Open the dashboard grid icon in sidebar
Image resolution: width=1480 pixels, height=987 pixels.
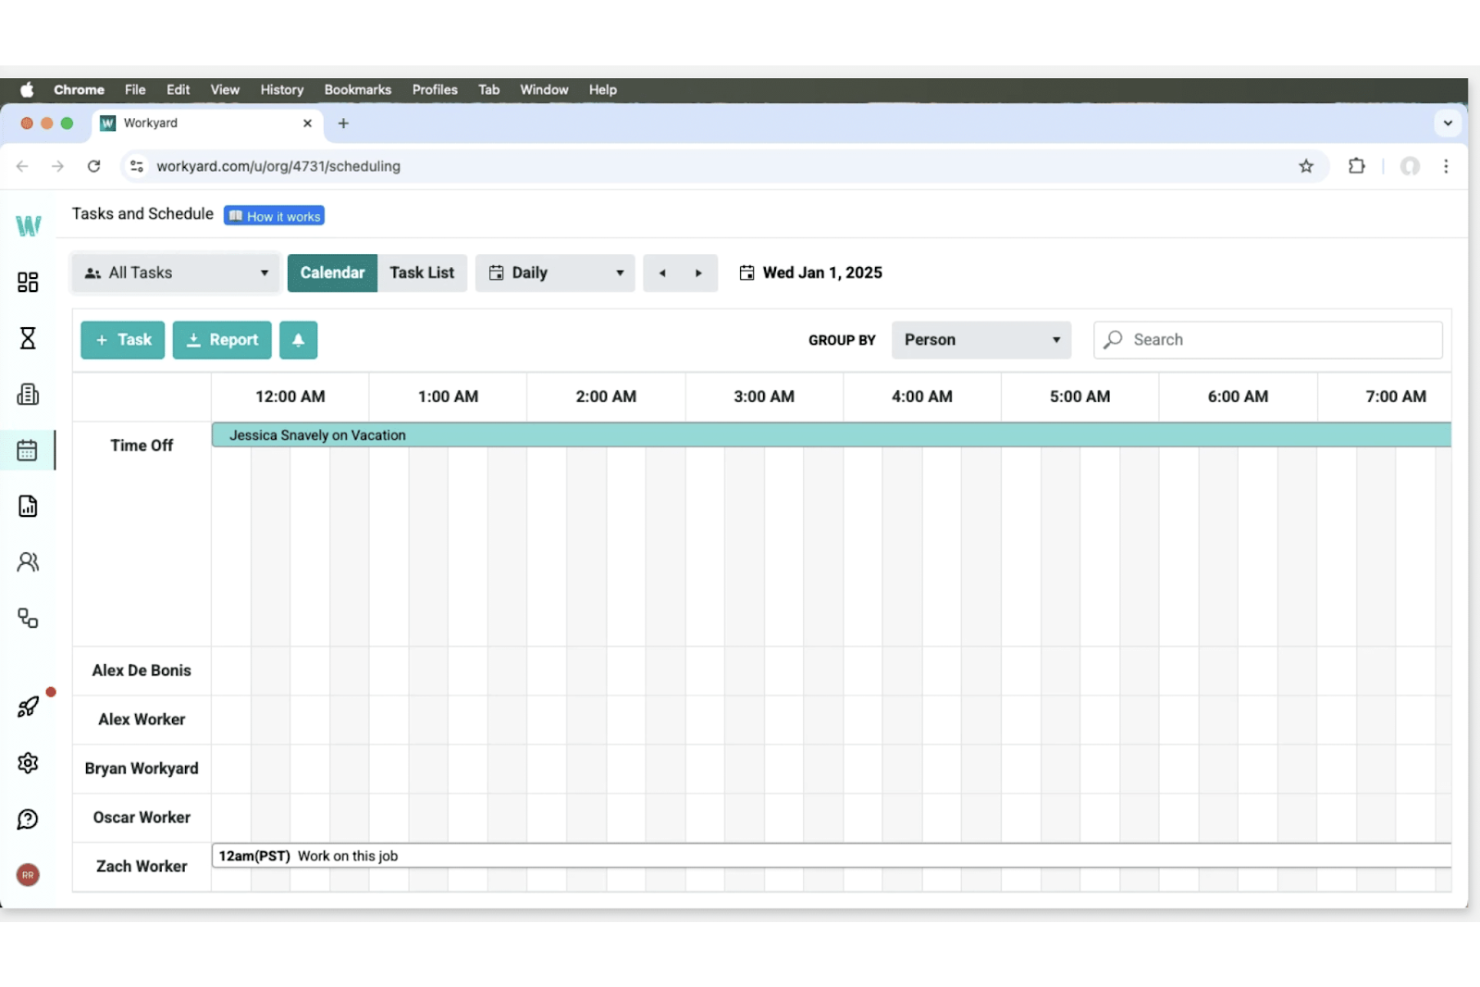click(x=28, y=282)
